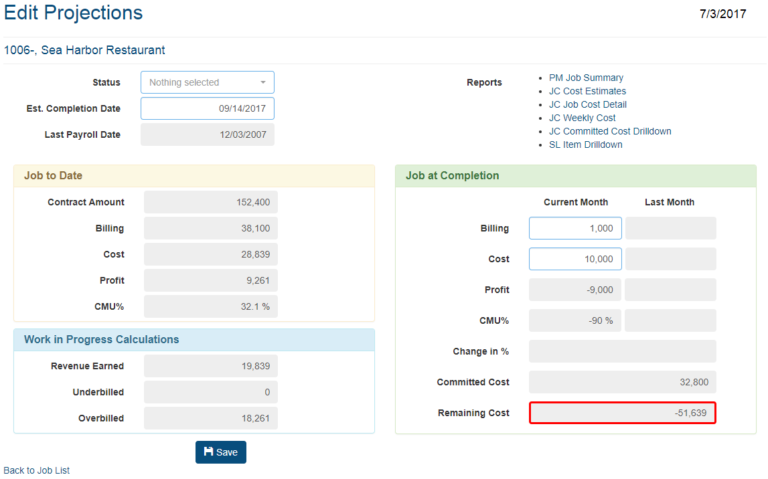Click the Contract Amount value field
This screenshot has height=479, width=768.
(x=210, y=202)
